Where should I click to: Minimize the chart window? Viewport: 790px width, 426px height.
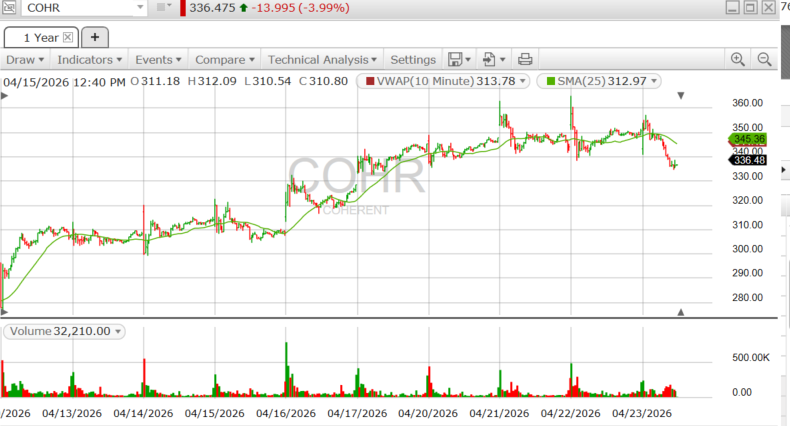[733, 8]
